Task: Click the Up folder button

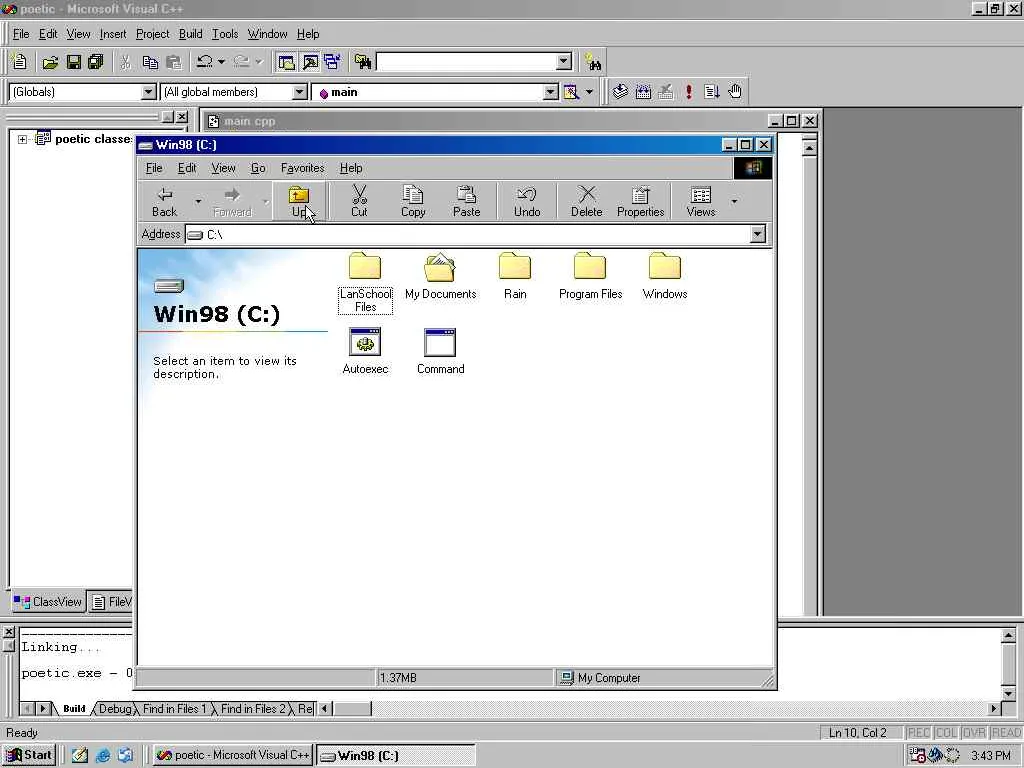Action: coord(299,201)
